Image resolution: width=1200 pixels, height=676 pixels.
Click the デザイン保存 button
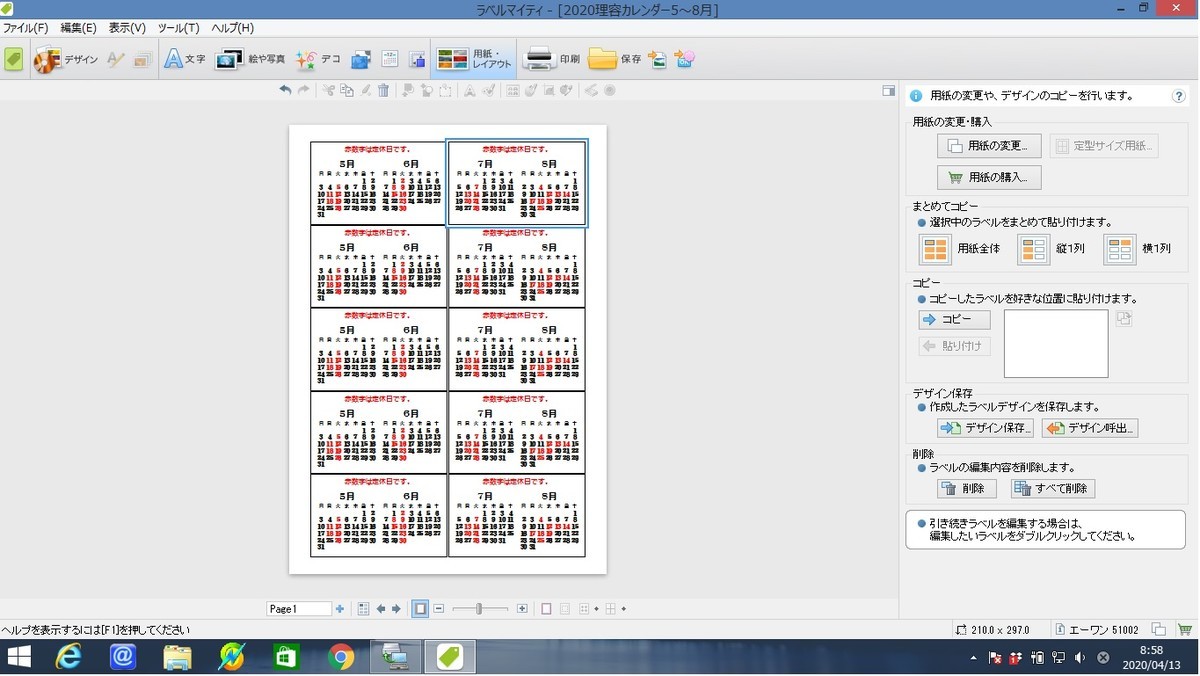985,428
